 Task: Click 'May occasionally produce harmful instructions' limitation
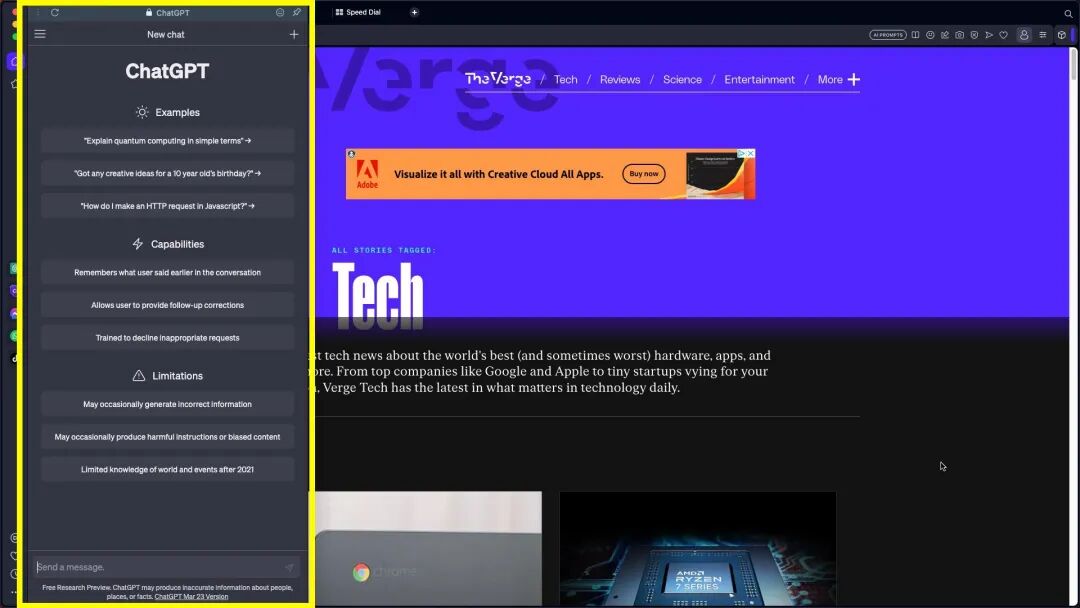[167, 437]
